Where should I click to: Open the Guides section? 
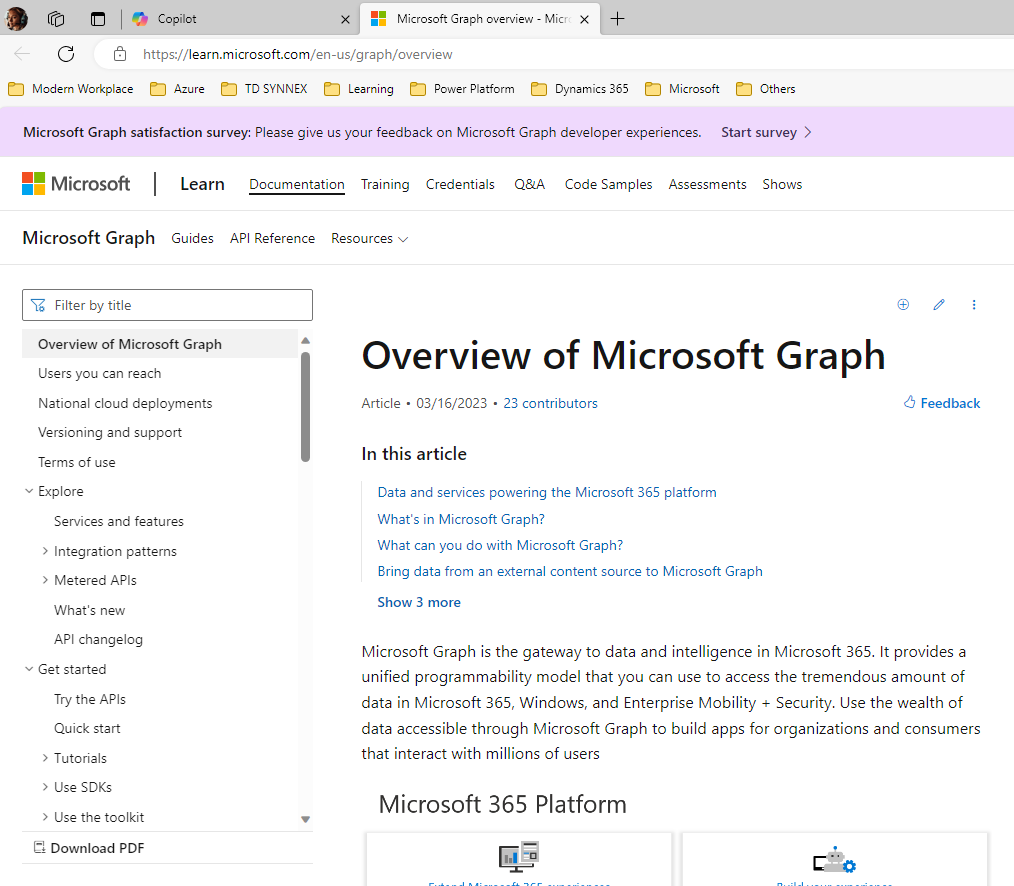192,238
